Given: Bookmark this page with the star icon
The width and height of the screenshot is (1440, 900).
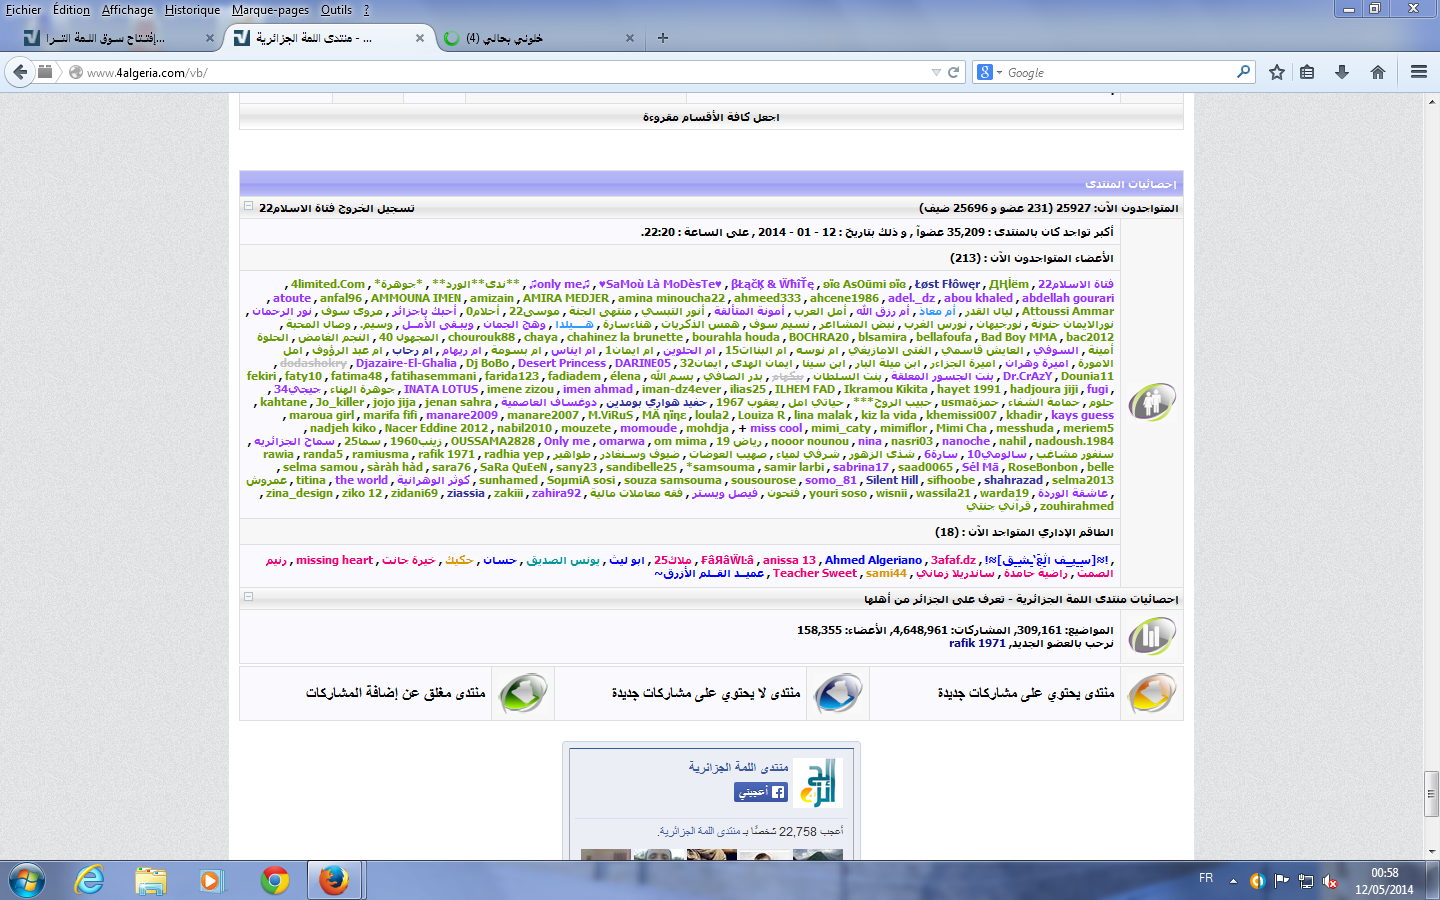Looking at the screenshot, I should click(1277, 72).
